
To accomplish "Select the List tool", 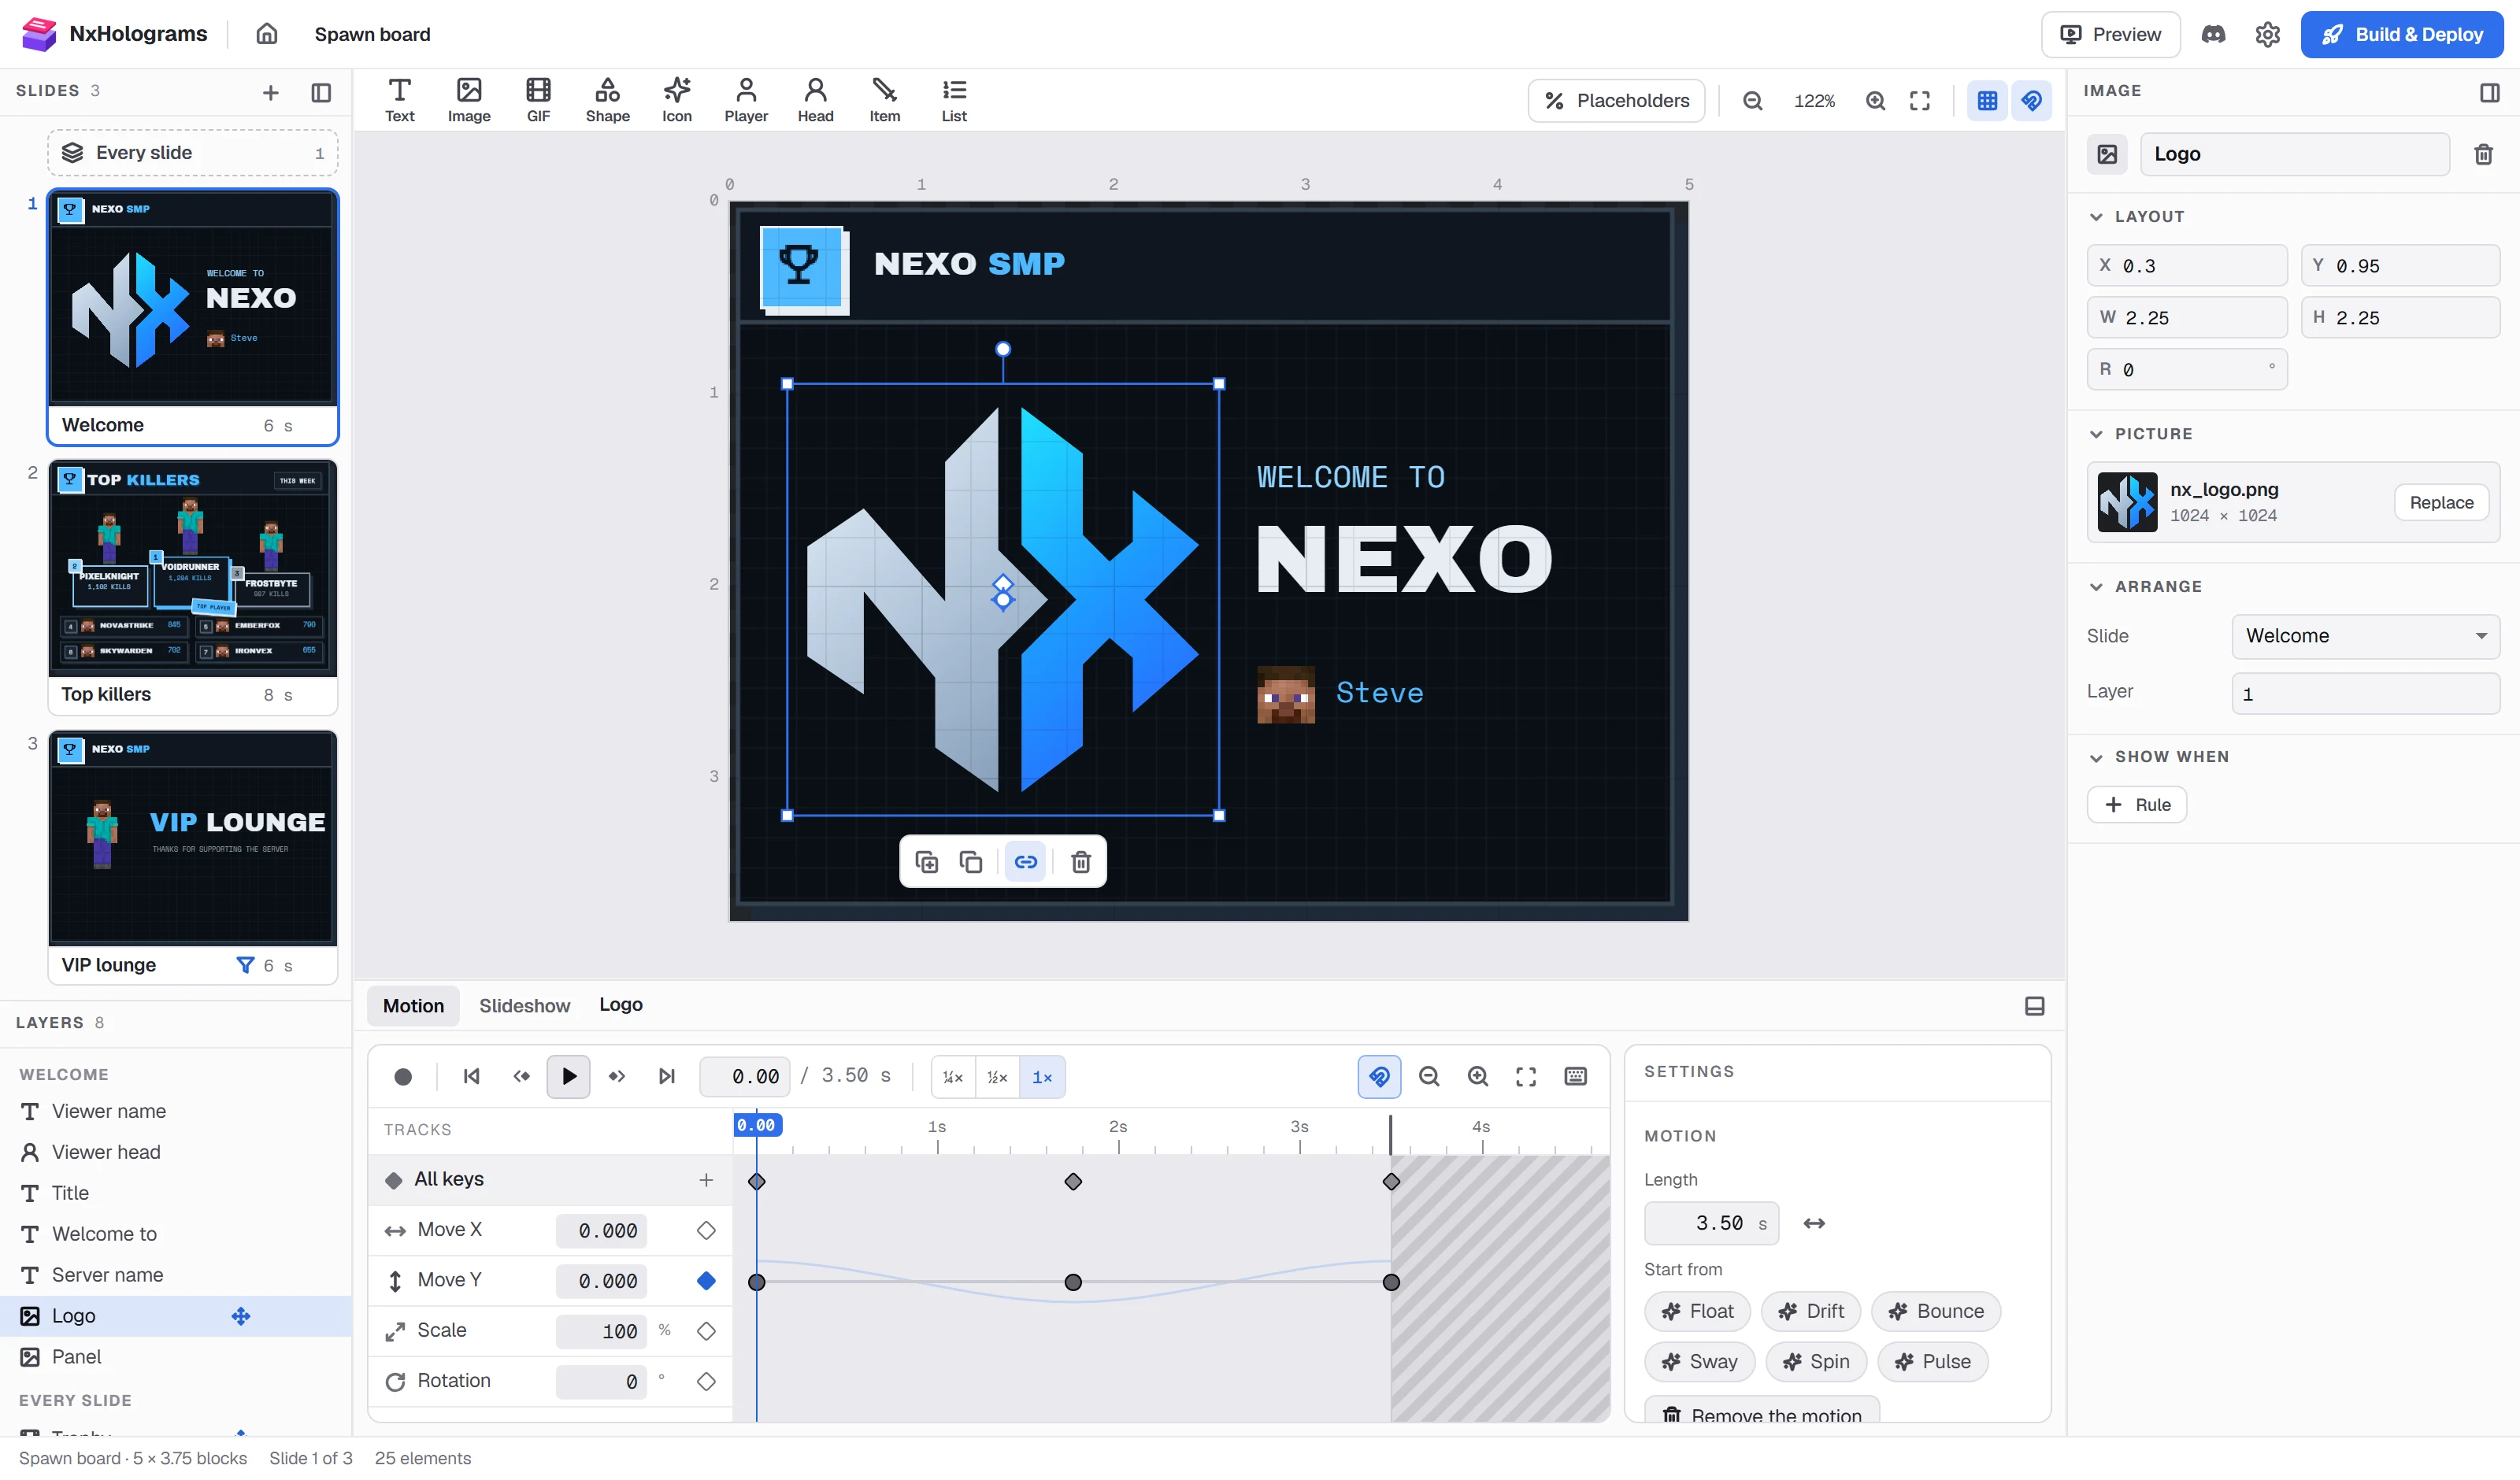I will (954, 100).
